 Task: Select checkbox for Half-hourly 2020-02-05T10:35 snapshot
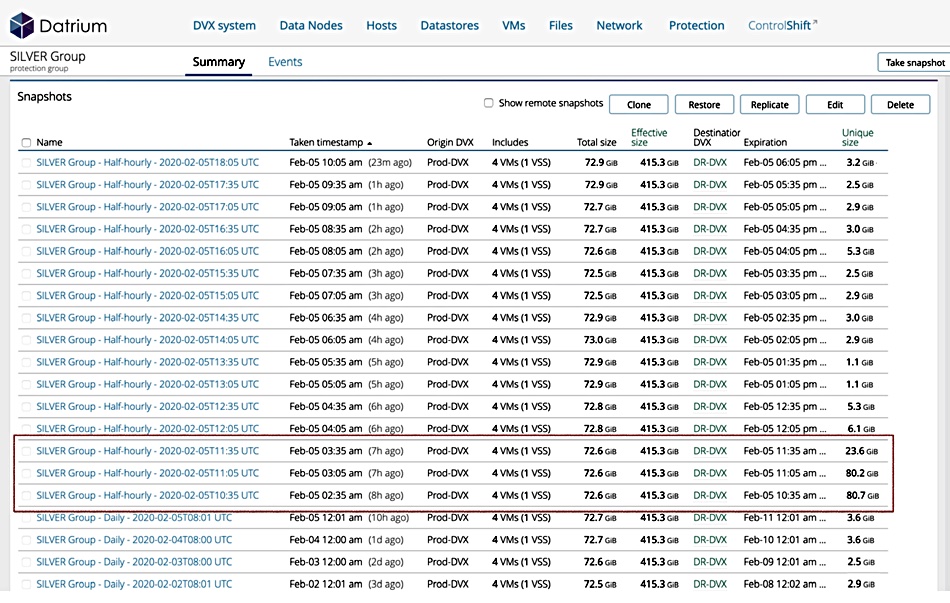coord(26,496)
